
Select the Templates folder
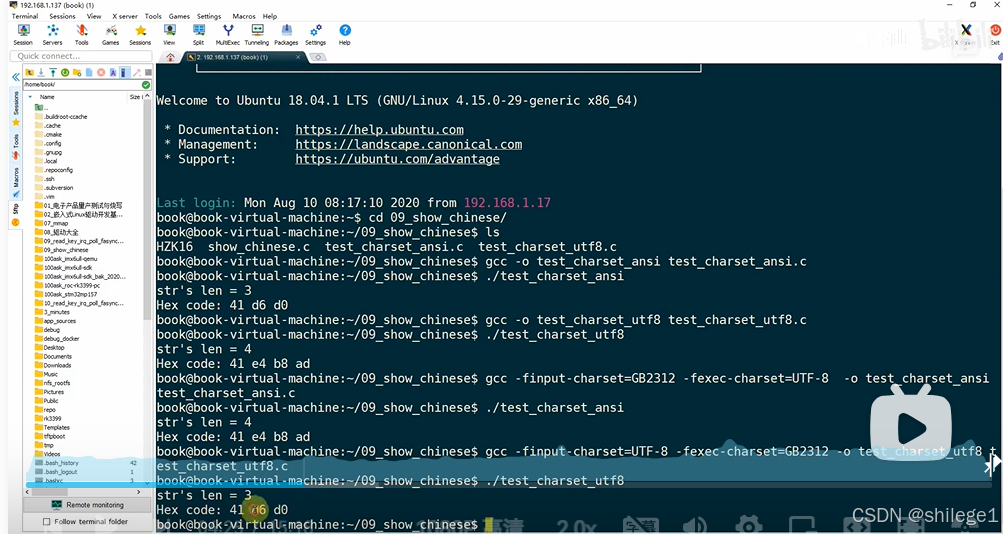(52, 427)
